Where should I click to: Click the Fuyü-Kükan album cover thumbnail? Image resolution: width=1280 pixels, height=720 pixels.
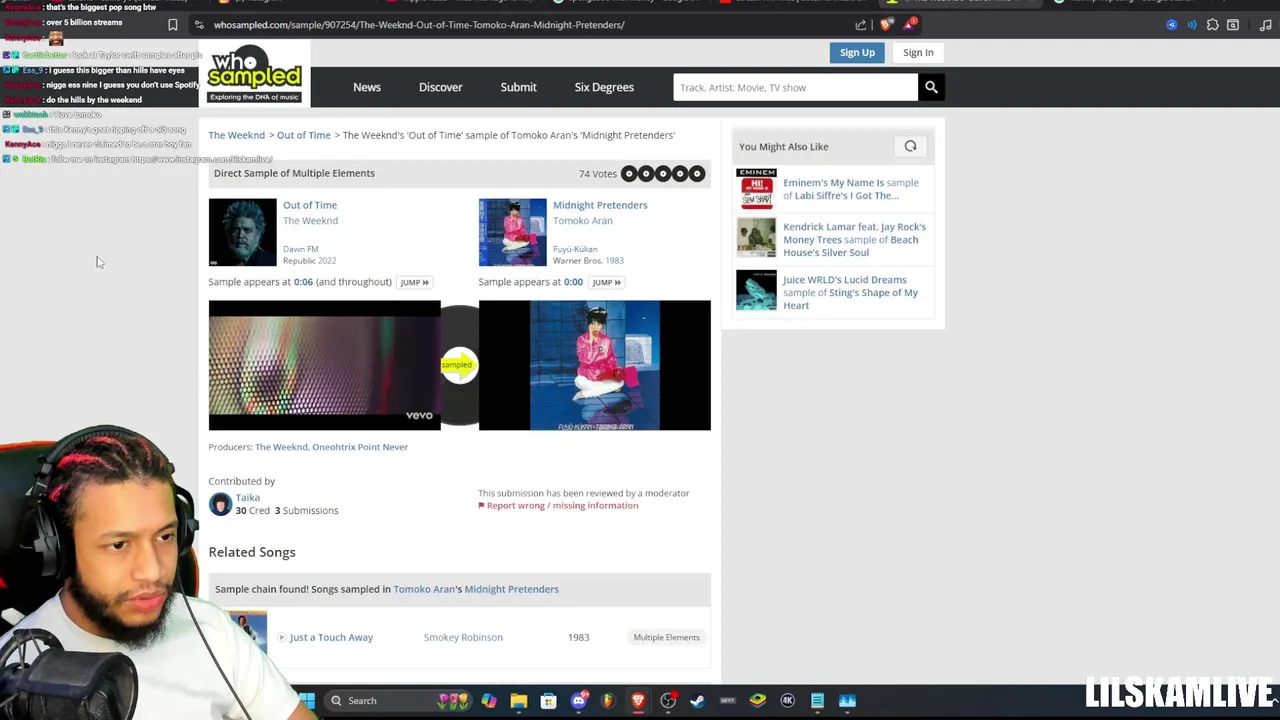[512, 232]
